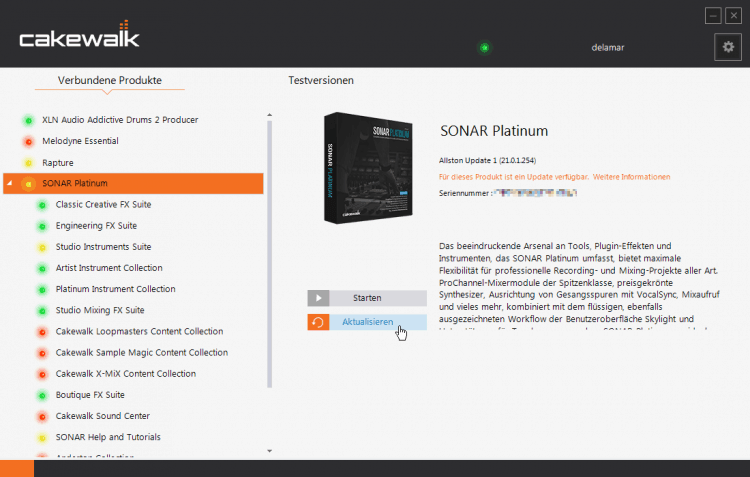
Task: Select Artist Instrument Collection
Action: [109, 268]
